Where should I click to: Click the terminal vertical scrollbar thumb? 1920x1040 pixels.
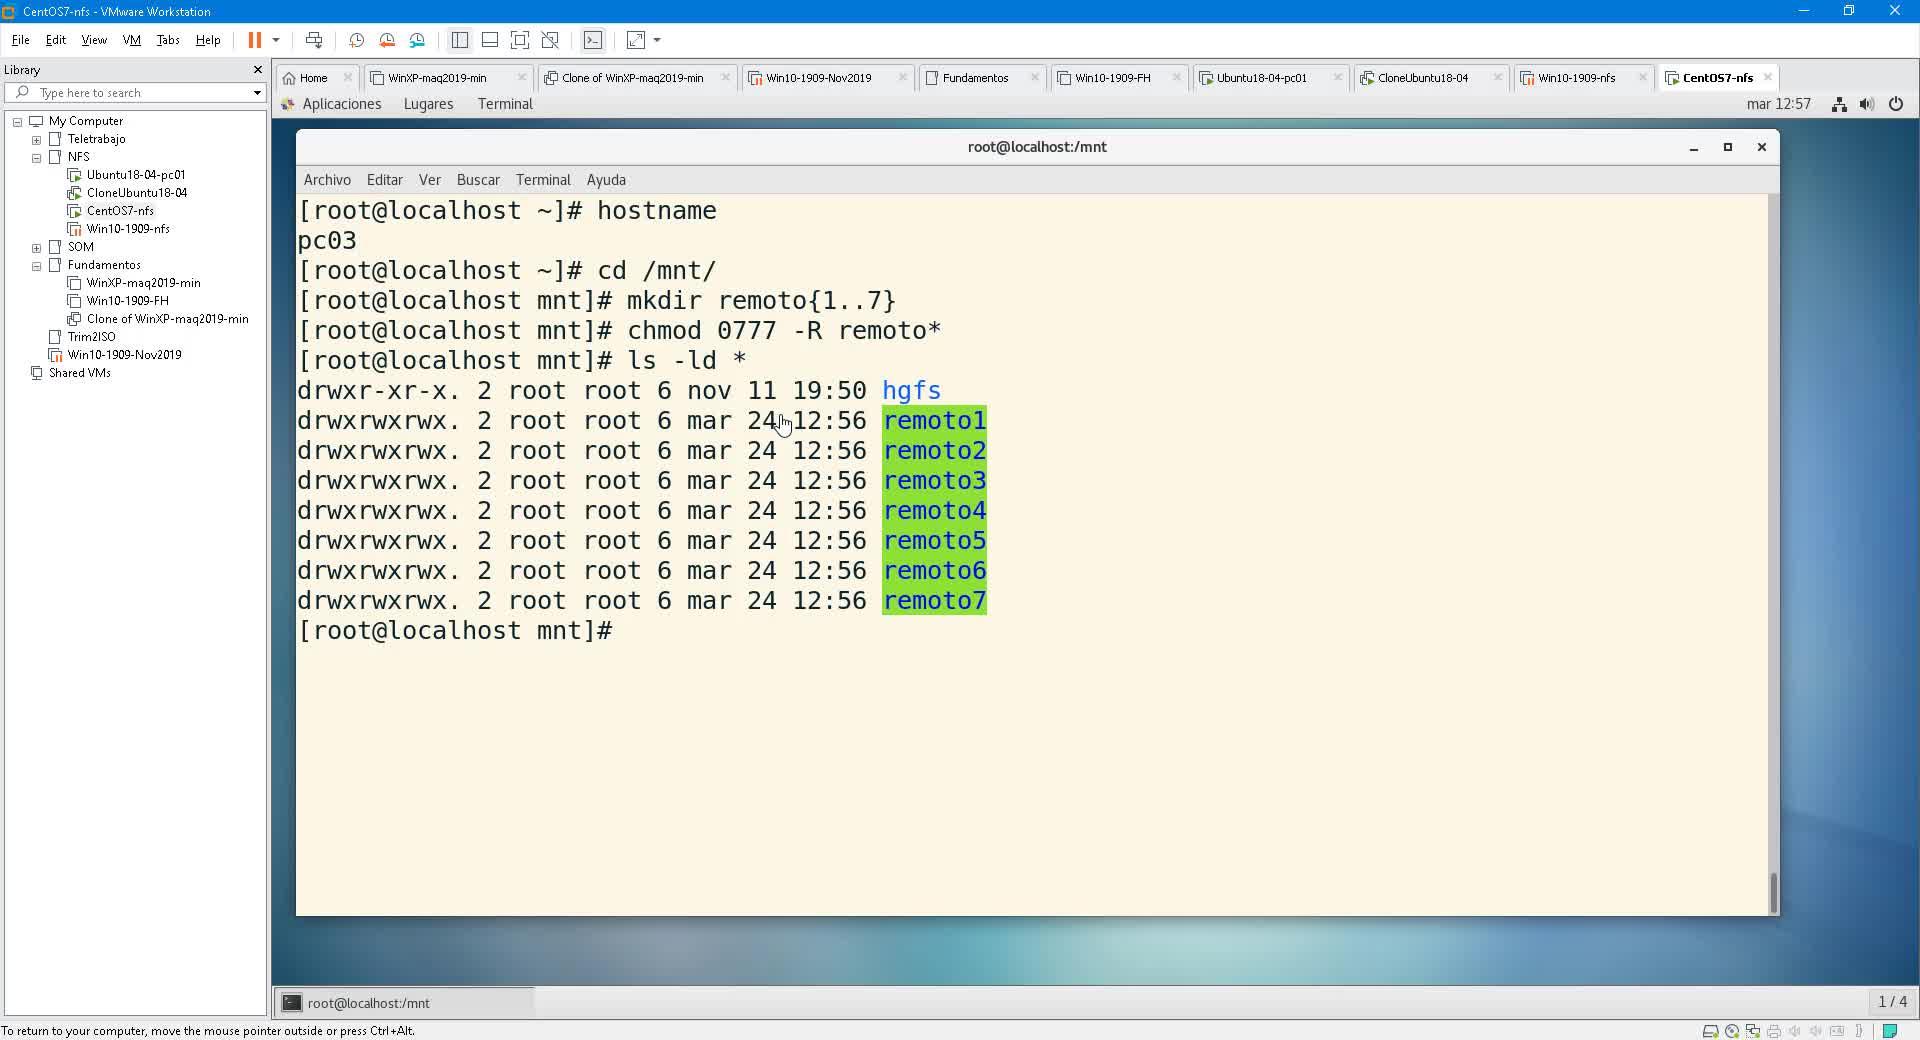point(1774,893)
